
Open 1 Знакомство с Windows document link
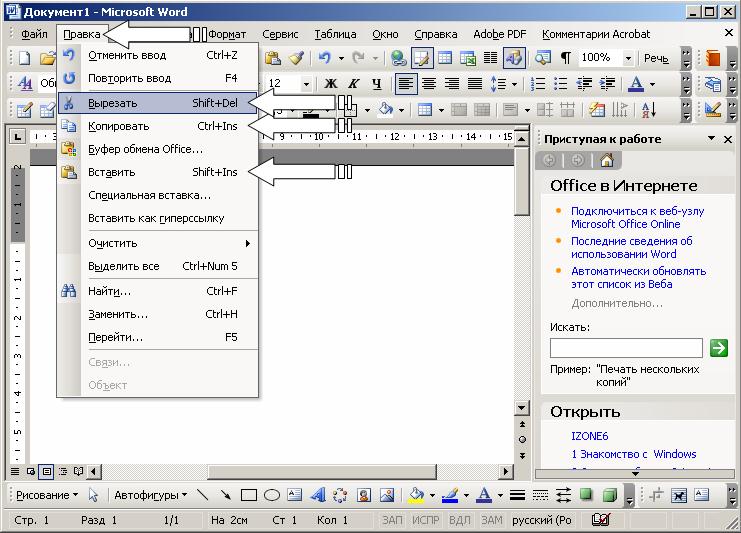pos(633,454)
